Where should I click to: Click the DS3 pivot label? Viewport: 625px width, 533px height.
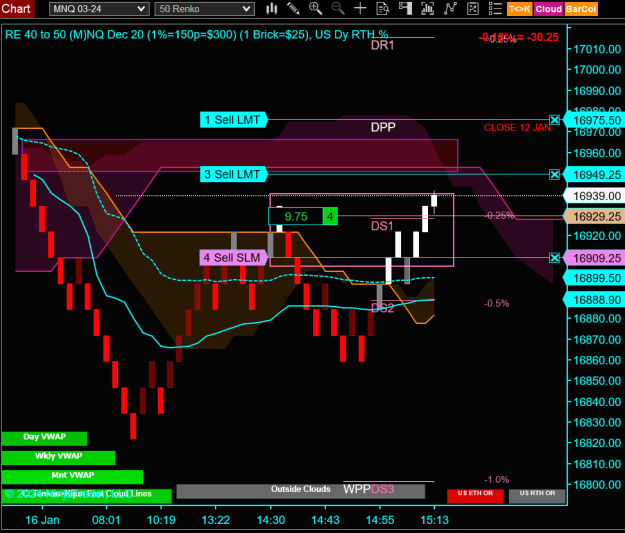pos(382,489)
